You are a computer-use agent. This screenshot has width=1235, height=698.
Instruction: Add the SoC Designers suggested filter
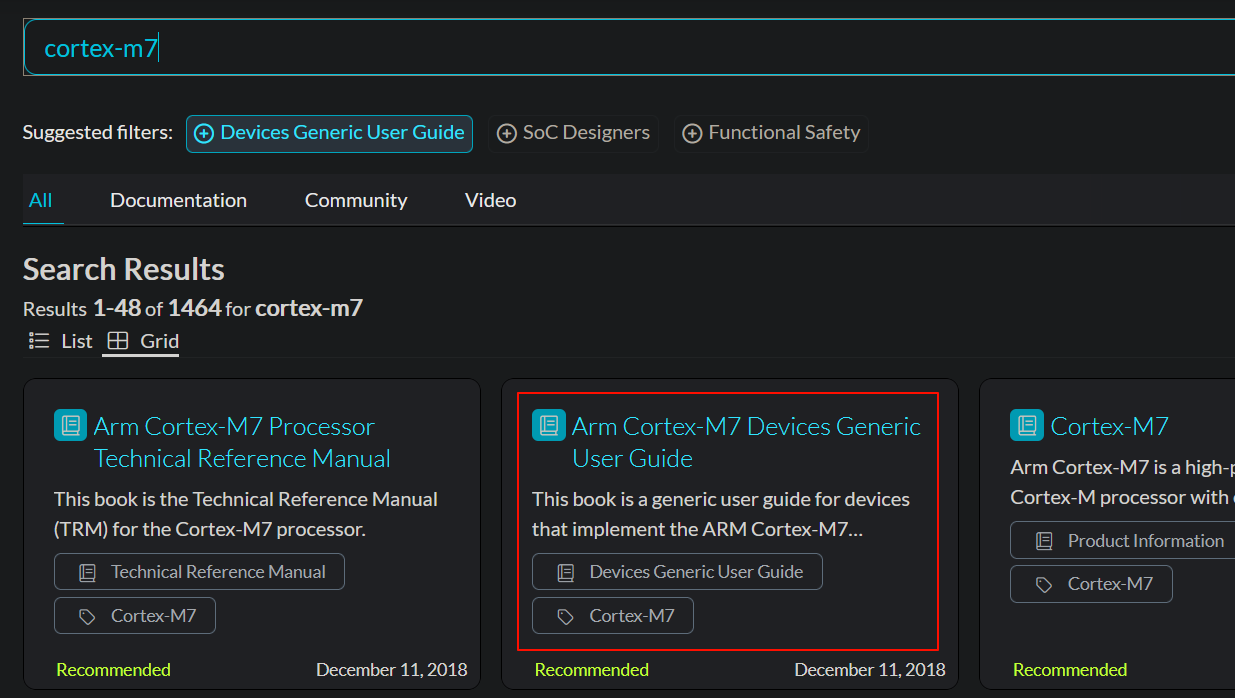[573, 133]
